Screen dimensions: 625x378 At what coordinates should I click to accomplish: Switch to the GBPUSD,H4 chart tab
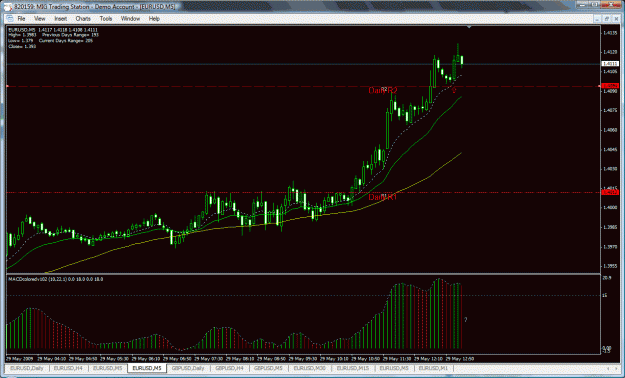click(x=229, y=368)
